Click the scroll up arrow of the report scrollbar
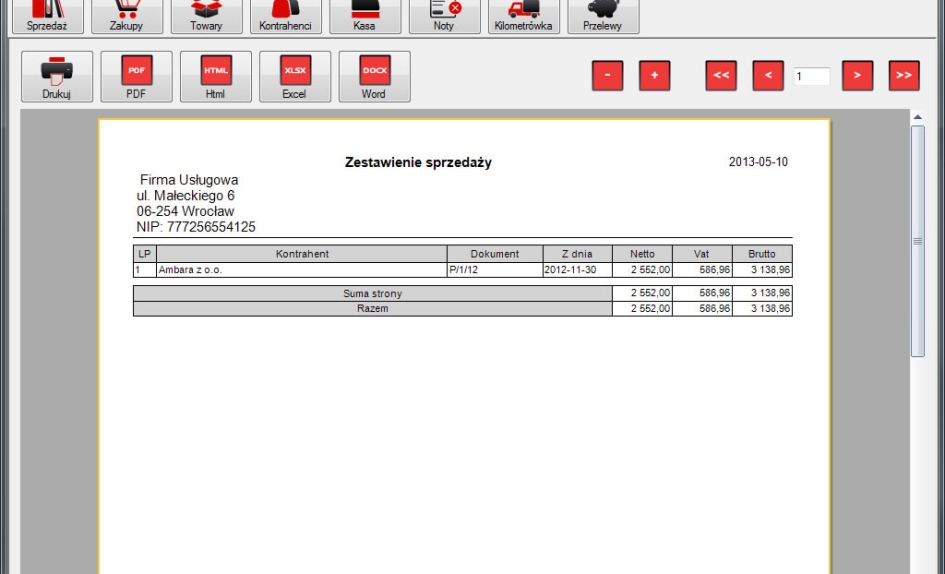This screenshot has height=574, width=945. point(918,118)
